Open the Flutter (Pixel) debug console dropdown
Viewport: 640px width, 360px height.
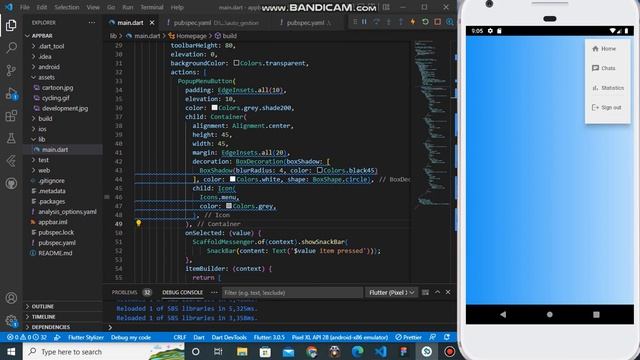pyautogui.click(x=391, y=292)
